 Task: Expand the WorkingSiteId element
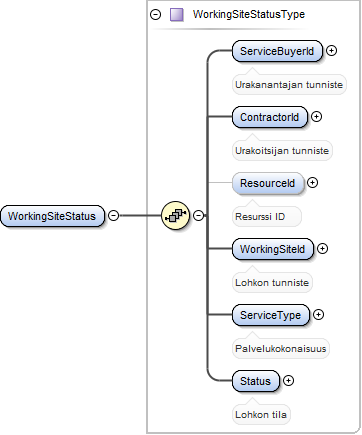(x=322, y=249)
